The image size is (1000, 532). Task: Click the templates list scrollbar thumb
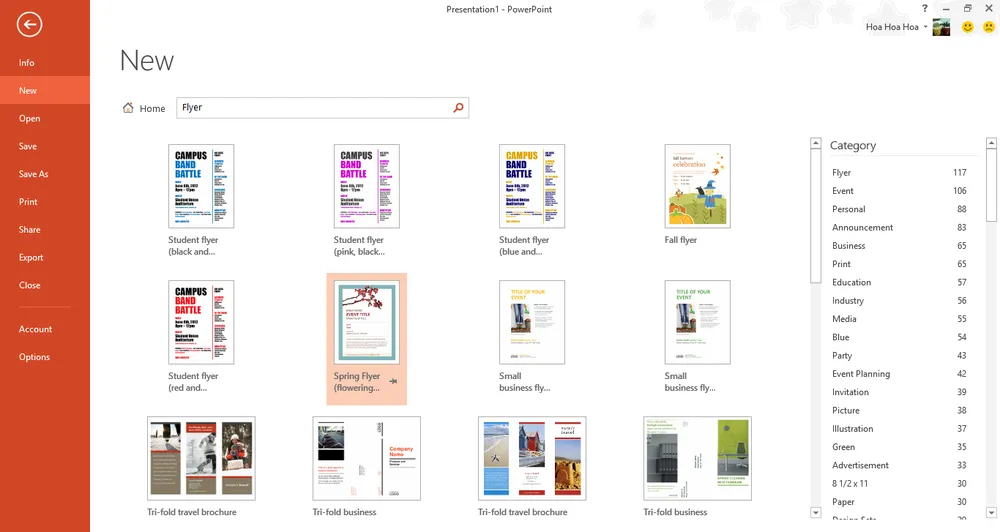point(815,216)
